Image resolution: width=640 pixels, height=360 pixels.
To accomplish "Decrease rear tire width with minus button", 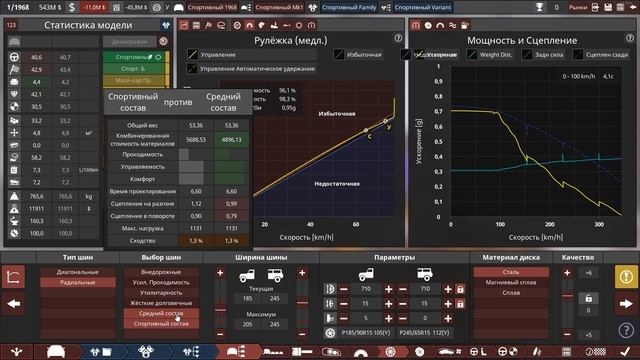I will point(302,334).
